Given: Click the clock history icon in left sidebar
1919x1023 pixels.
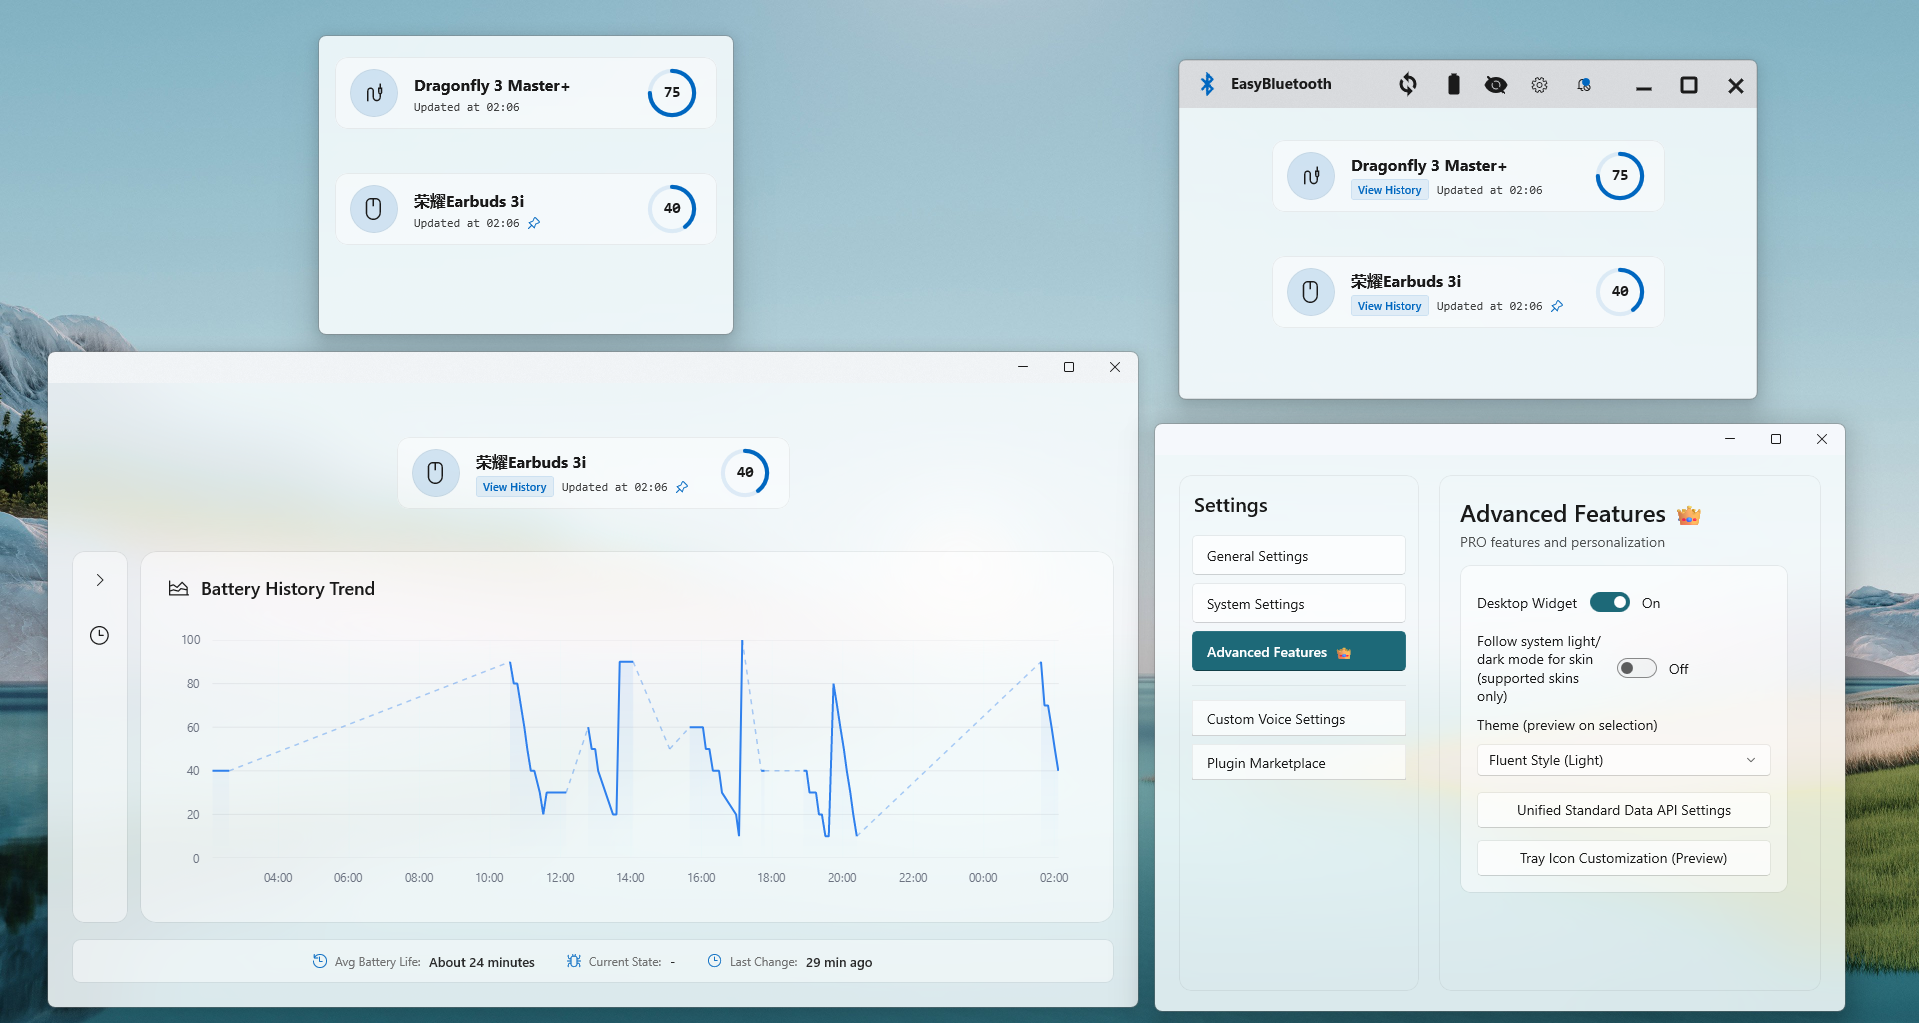Looking at the screenshot, I should (x=100, y=636).
